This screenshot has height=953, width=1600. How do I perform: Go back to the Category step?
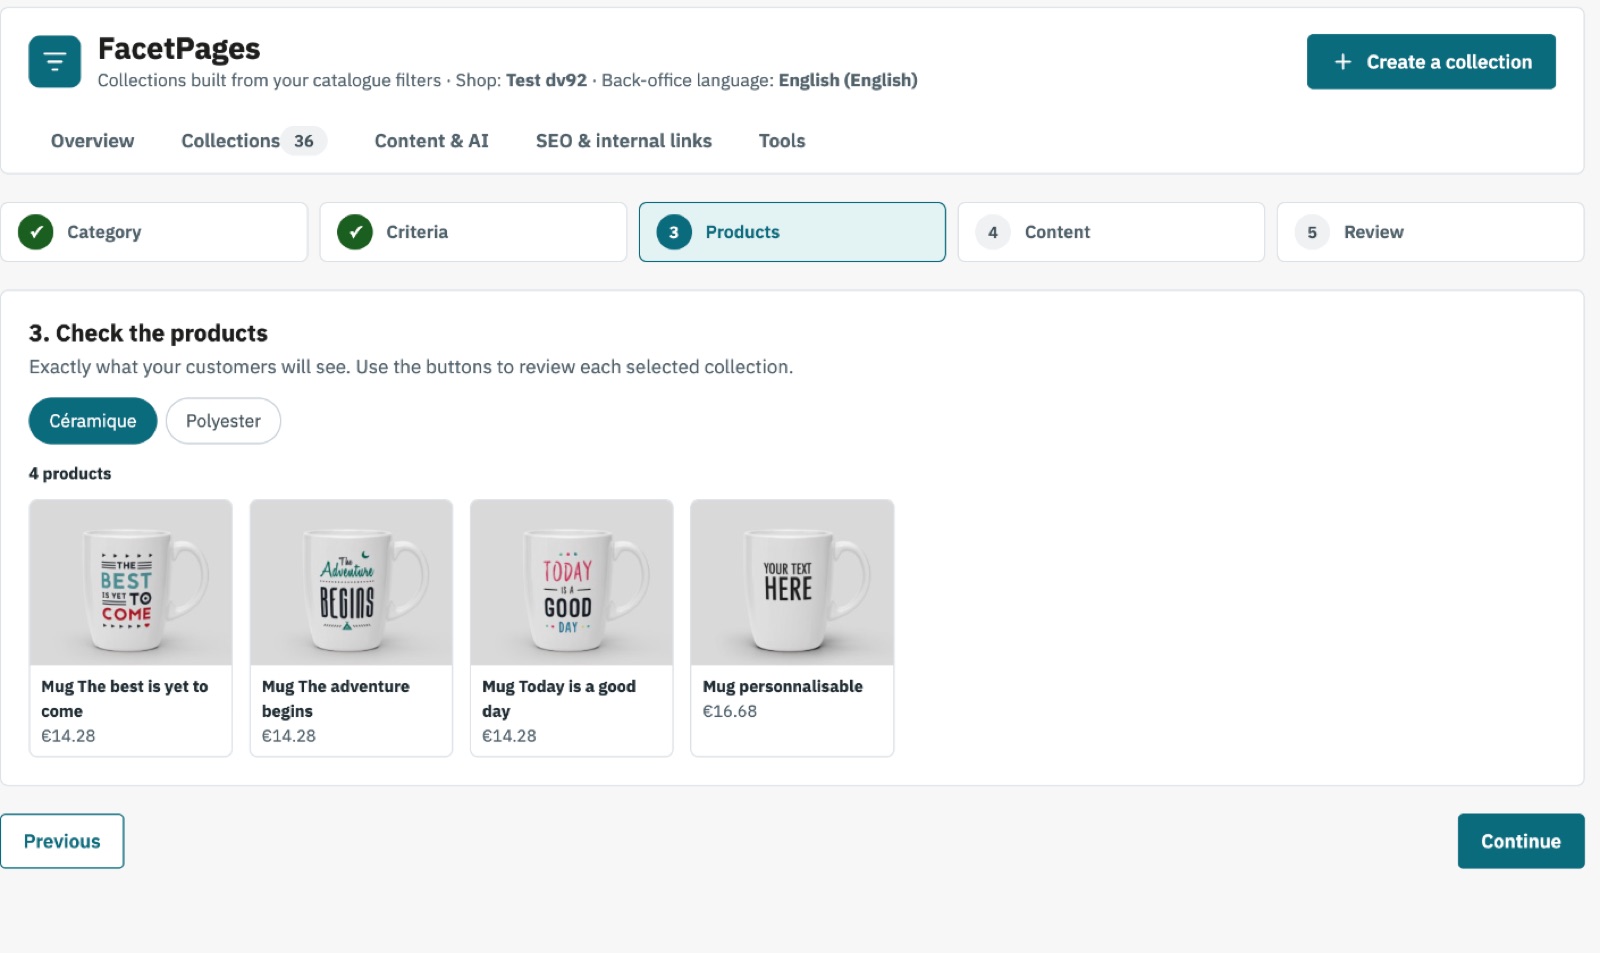coord(154,232)
